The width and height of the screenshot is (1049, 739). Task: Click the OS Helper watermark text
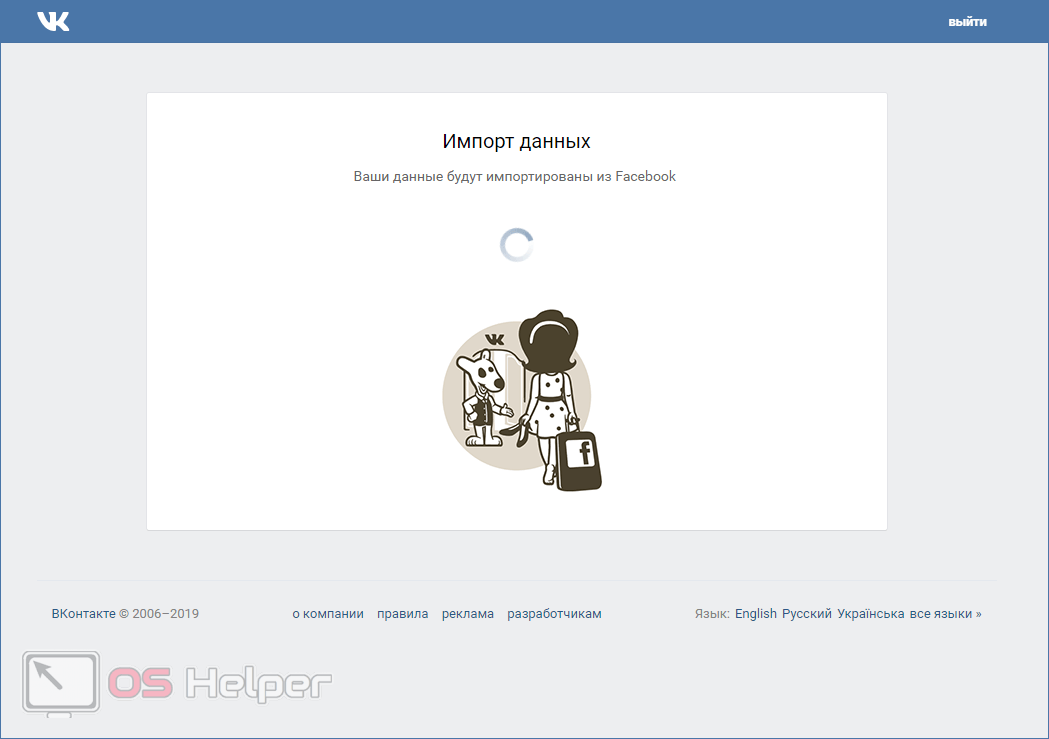(x=220, y=684)
